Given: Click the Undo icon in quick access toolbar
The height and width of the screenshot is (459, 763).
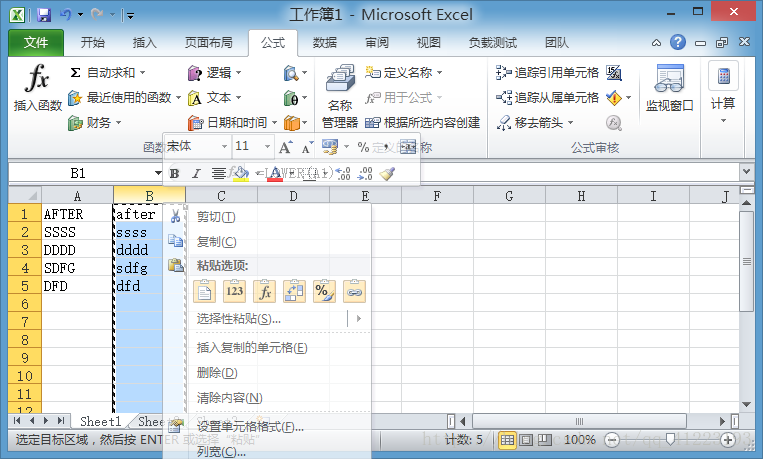Looking at the screenshot, I should 66,15.
